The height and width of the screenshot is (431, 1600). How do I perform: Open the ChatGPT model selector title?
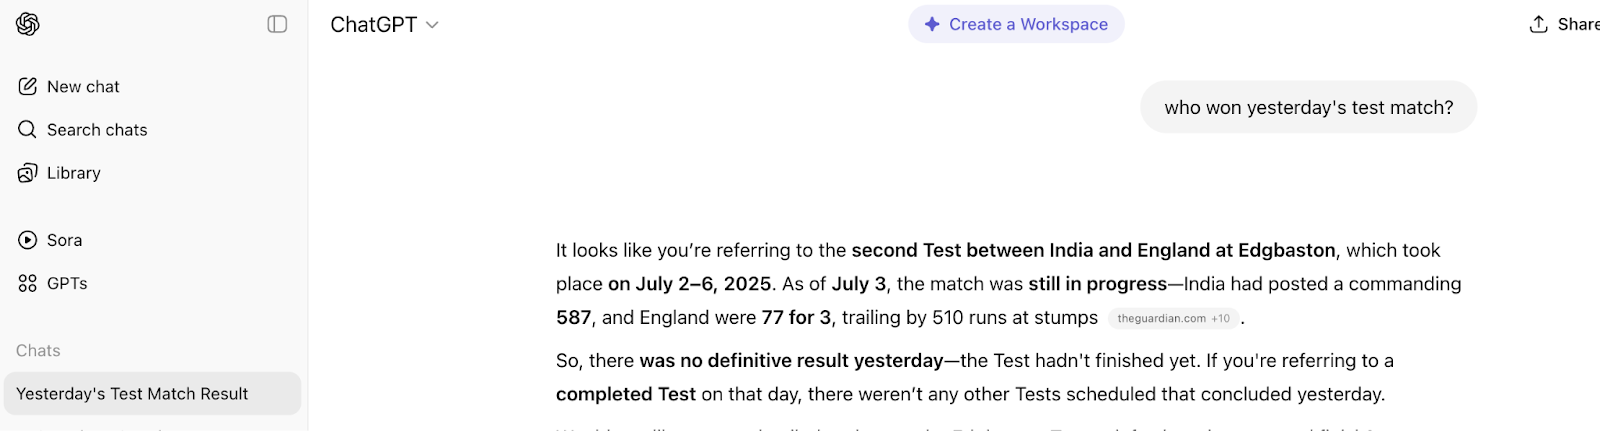pyautogui.click(x=374, y=25)
